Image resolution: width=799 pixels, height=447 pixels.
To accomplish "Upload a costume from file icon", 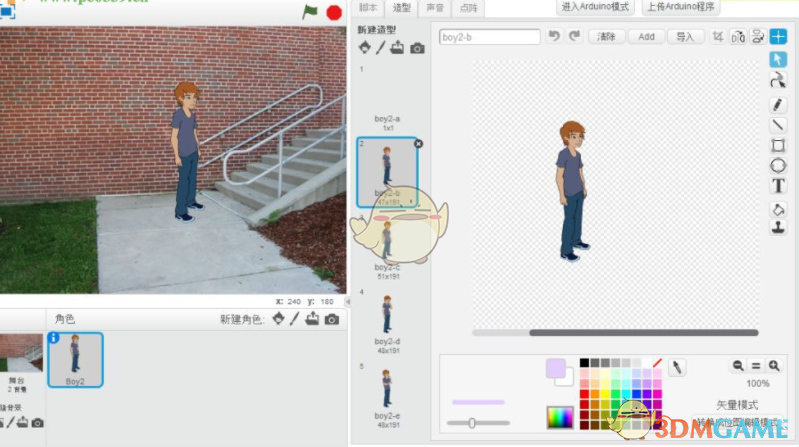I will pos(397,48).
